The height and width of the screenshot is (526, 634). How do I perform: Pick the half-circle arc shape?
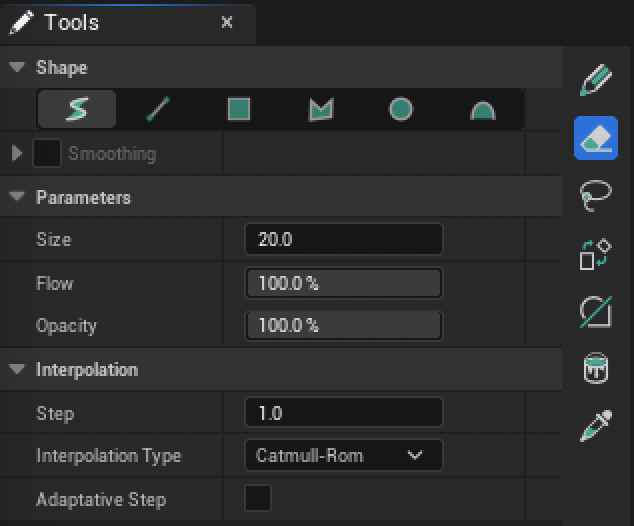coord(483,109)
